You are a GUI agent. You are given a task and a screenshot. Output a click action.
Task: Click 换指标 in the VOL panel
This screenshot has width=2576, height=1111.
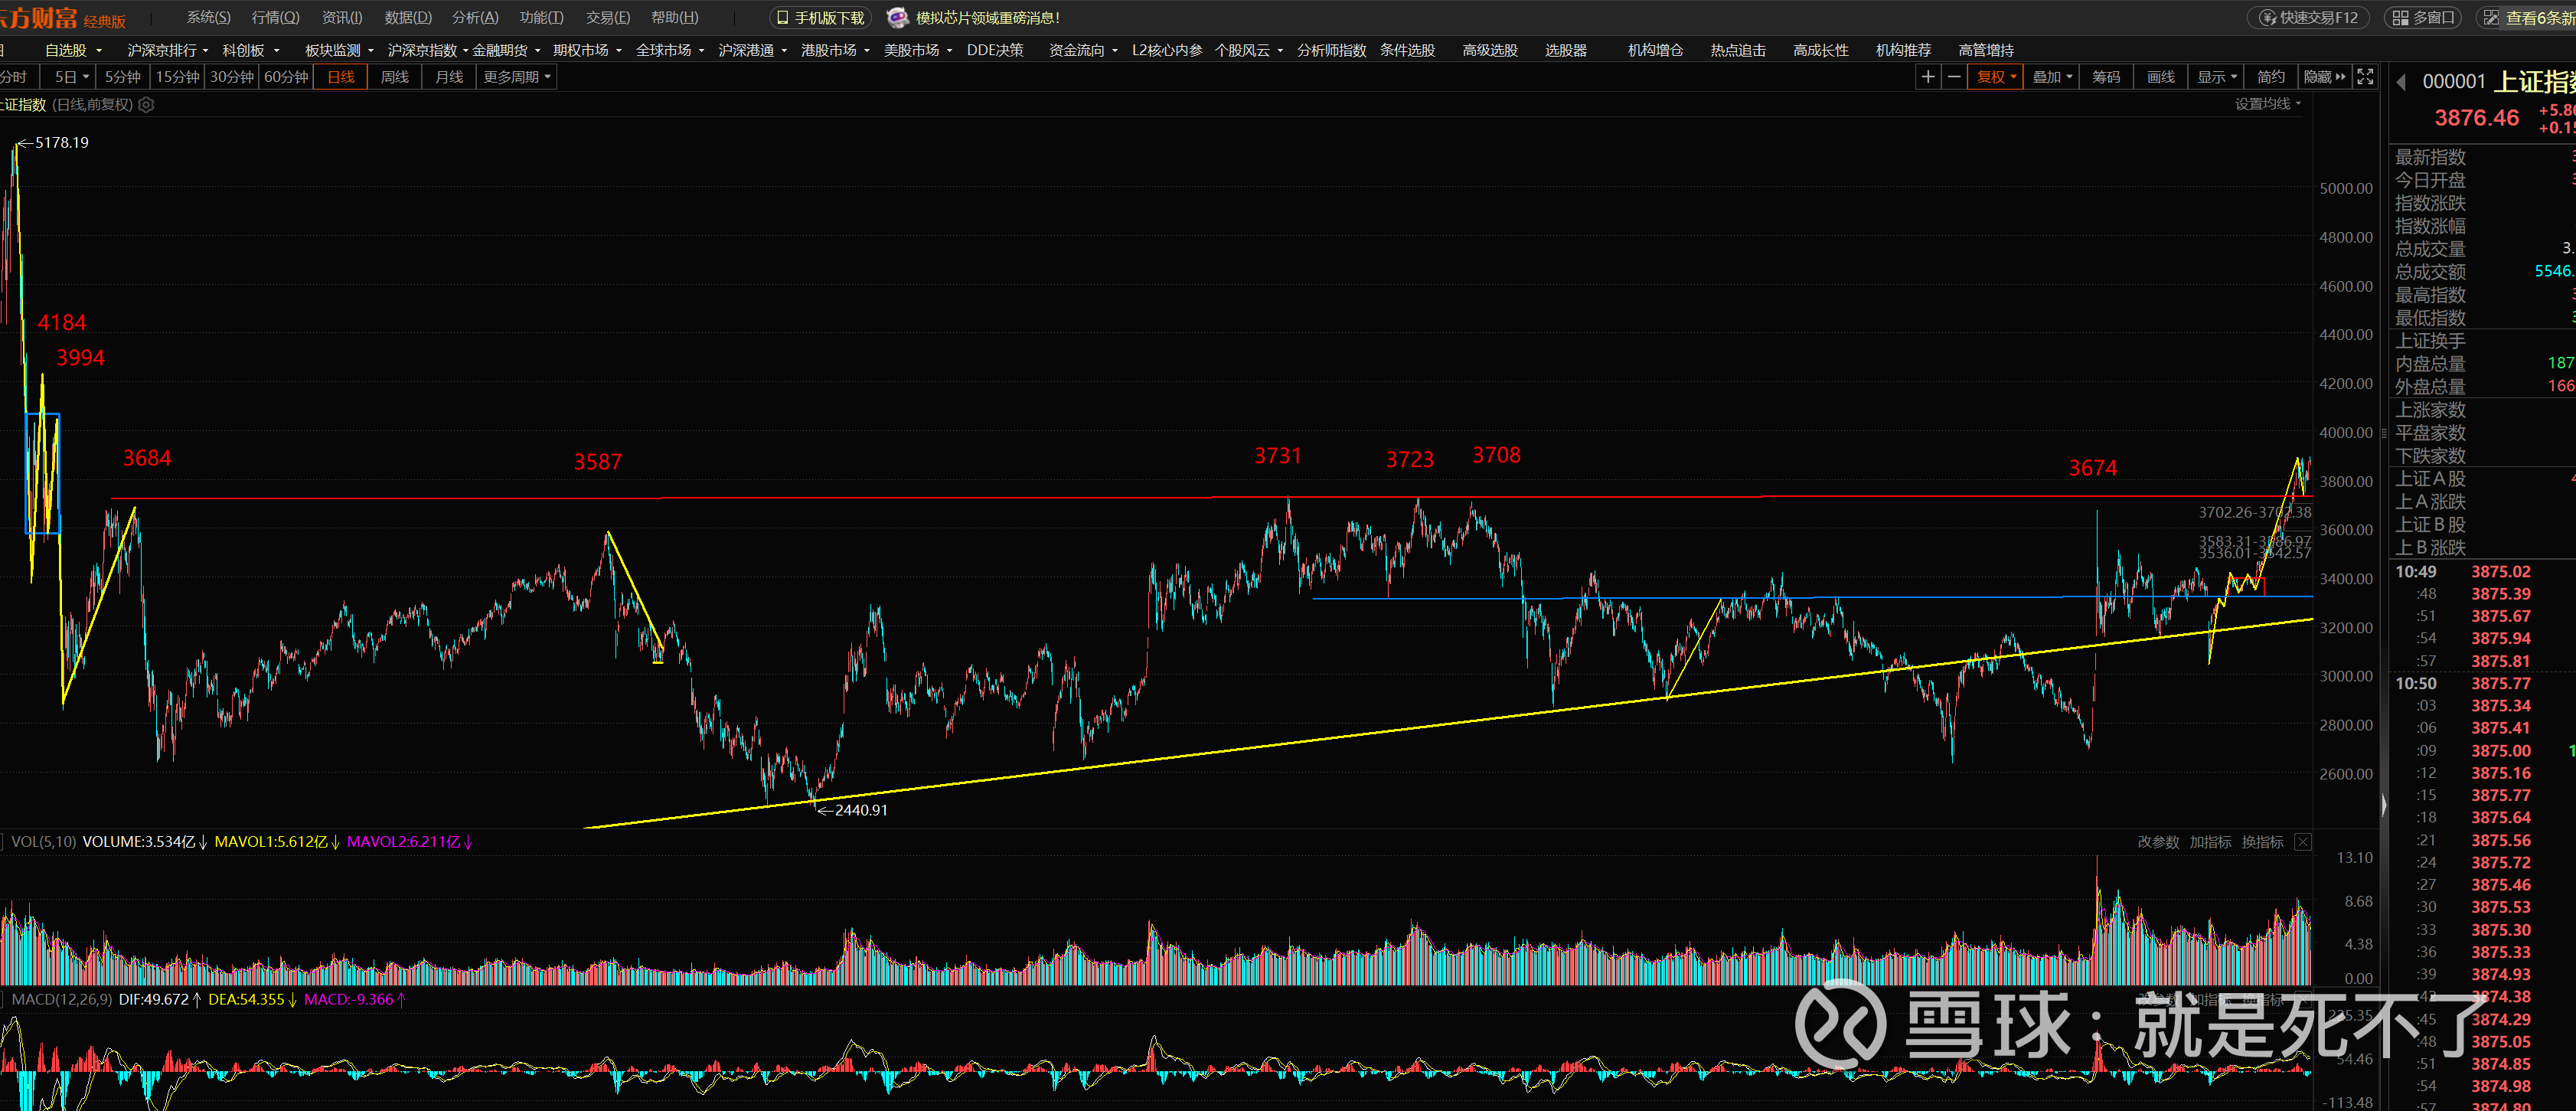click(x=2262, y=842)
